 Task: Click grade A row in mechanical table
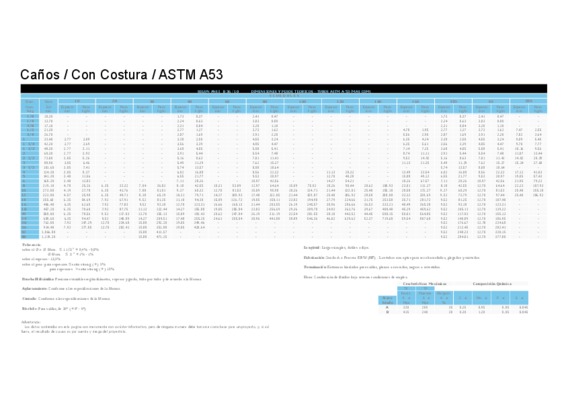click(453, 308)
